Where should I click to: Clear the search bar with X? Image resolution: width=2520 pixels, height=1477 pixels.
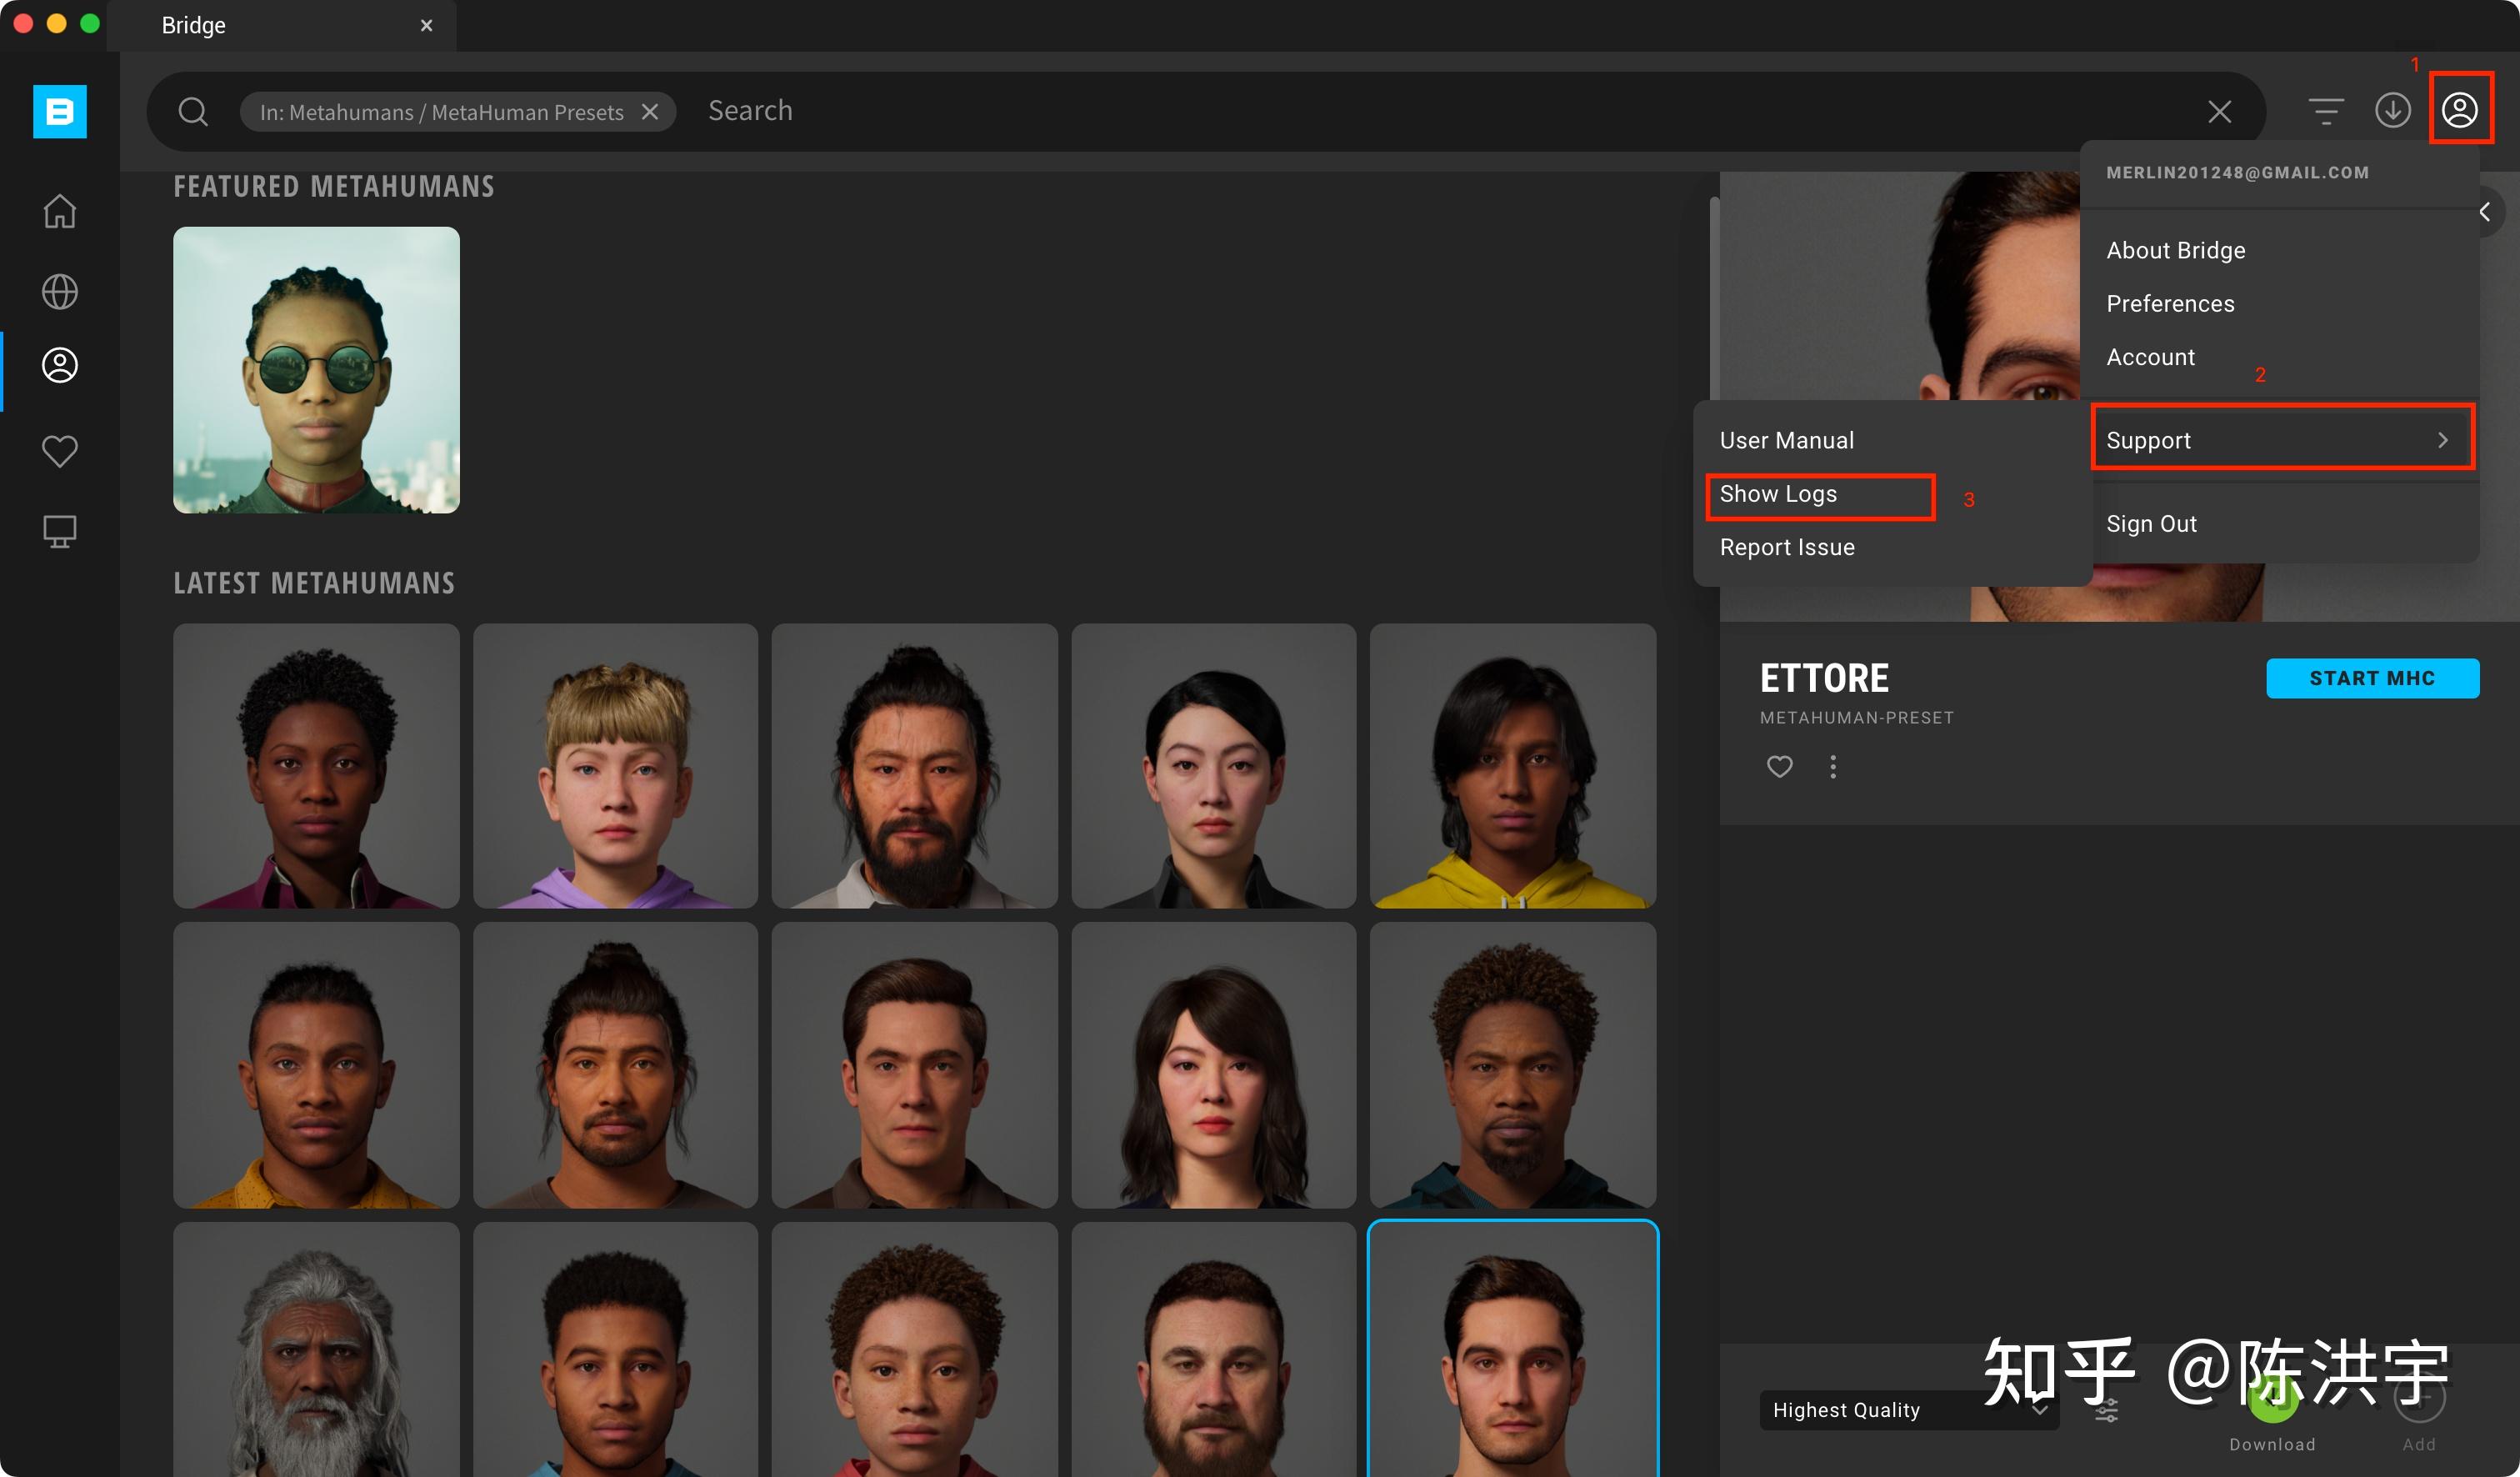(2219, 111)
